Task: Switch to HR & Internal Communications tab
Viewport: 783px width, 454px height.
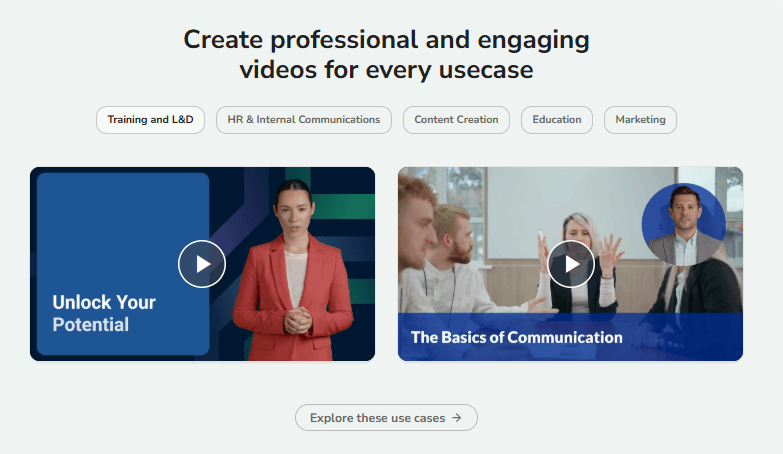Action: [304, 120]
